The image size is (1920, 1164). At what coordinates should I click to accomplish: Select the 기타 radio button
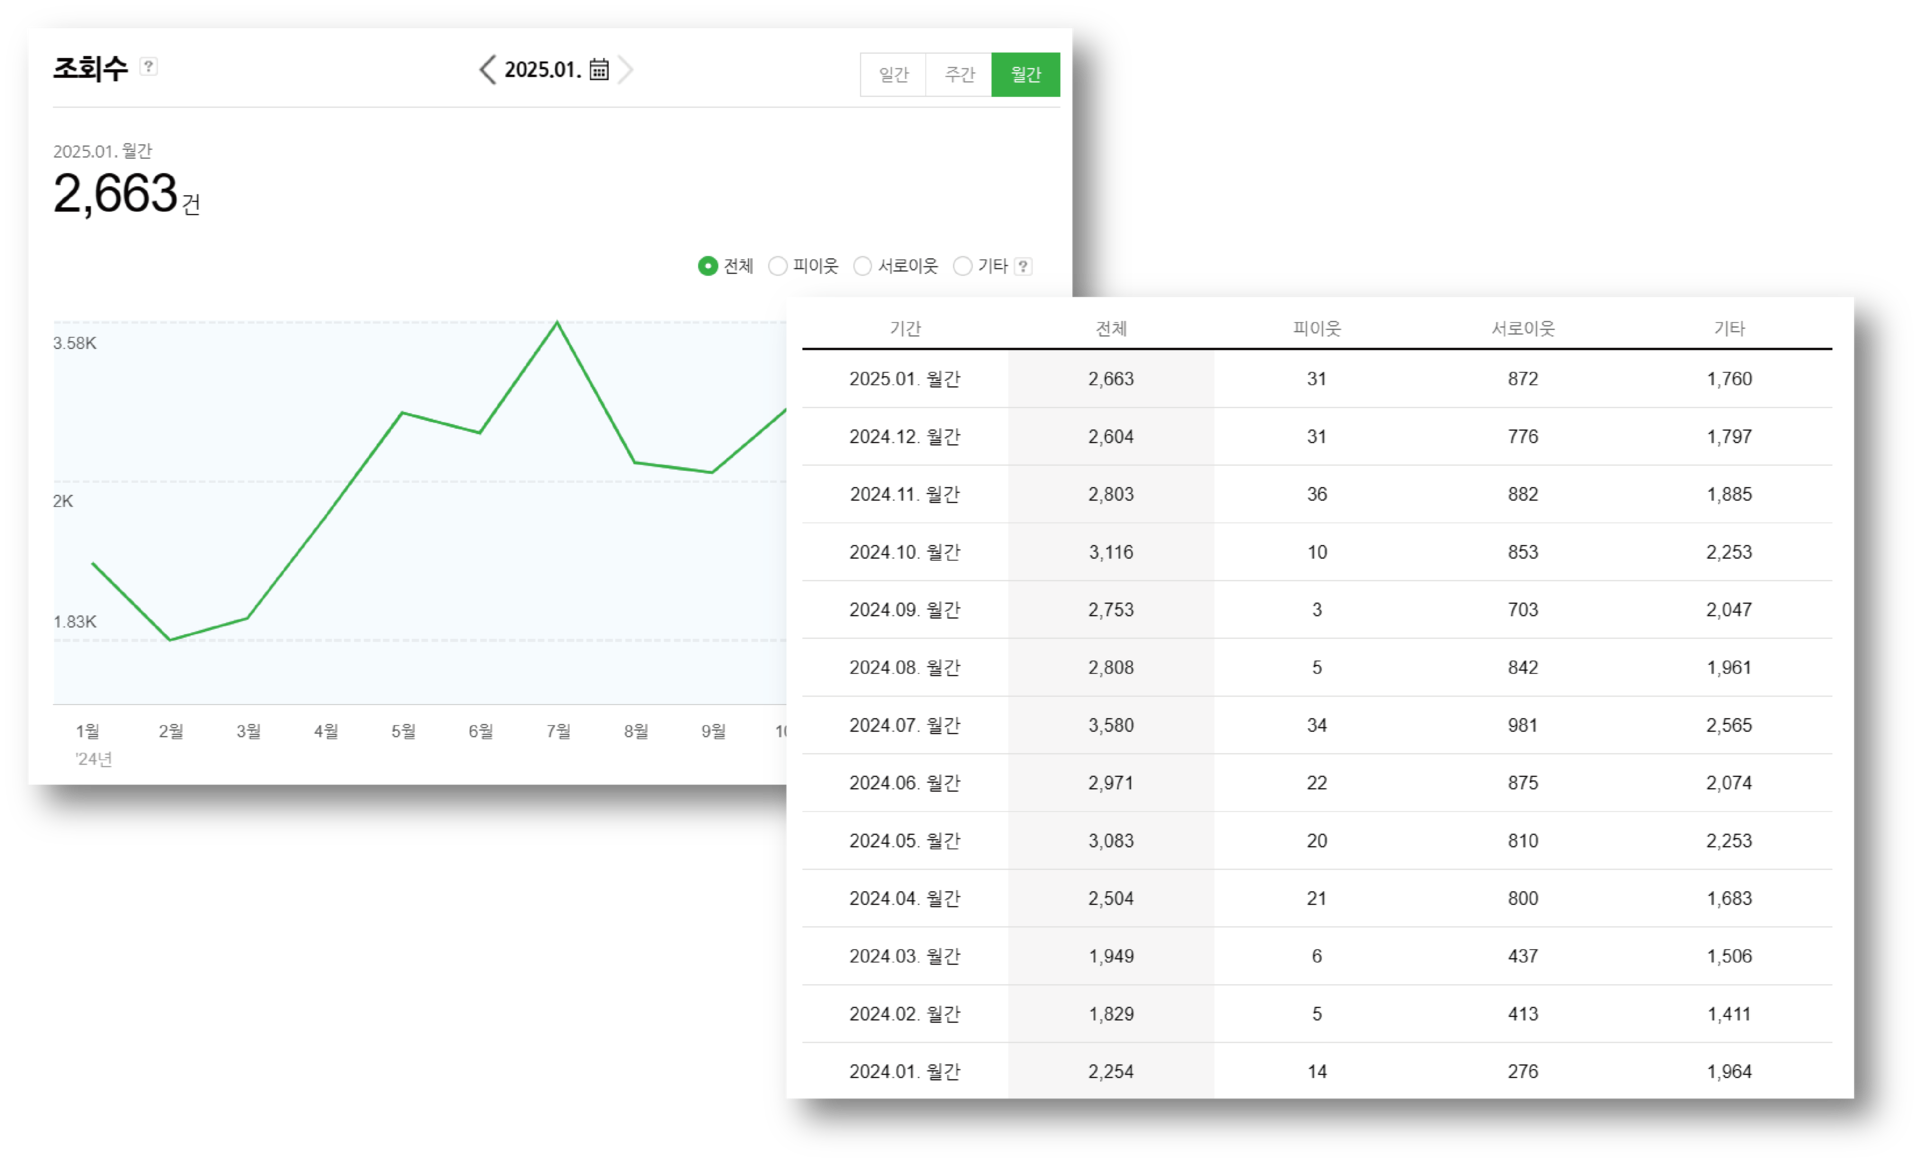(963, 266)
